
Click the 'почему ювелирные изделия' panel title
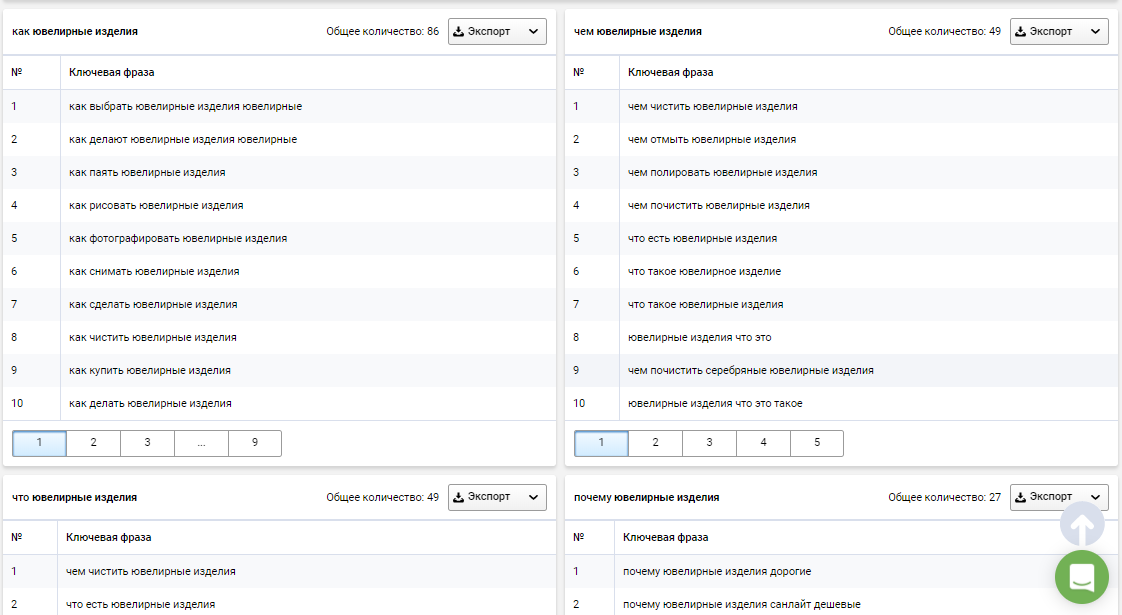tap(646, 497)
